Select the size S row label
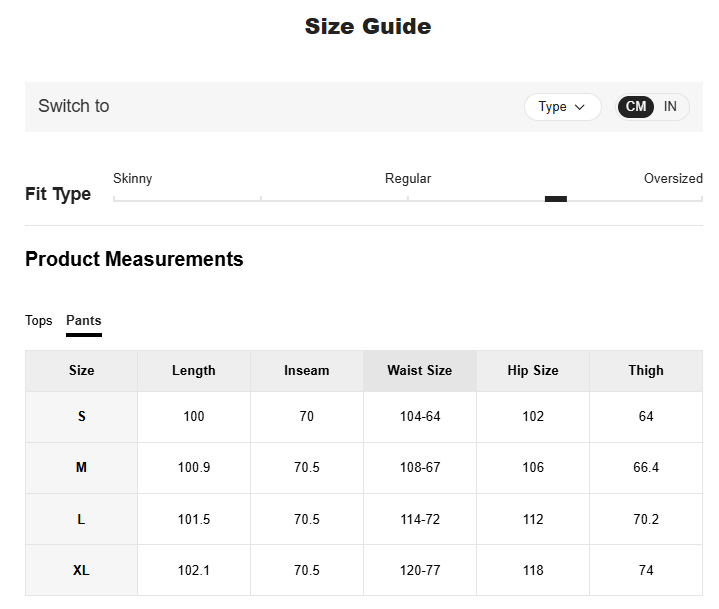The width and height of the screenshot is (719, 609). pyautogui.click(x=82, y=417)
